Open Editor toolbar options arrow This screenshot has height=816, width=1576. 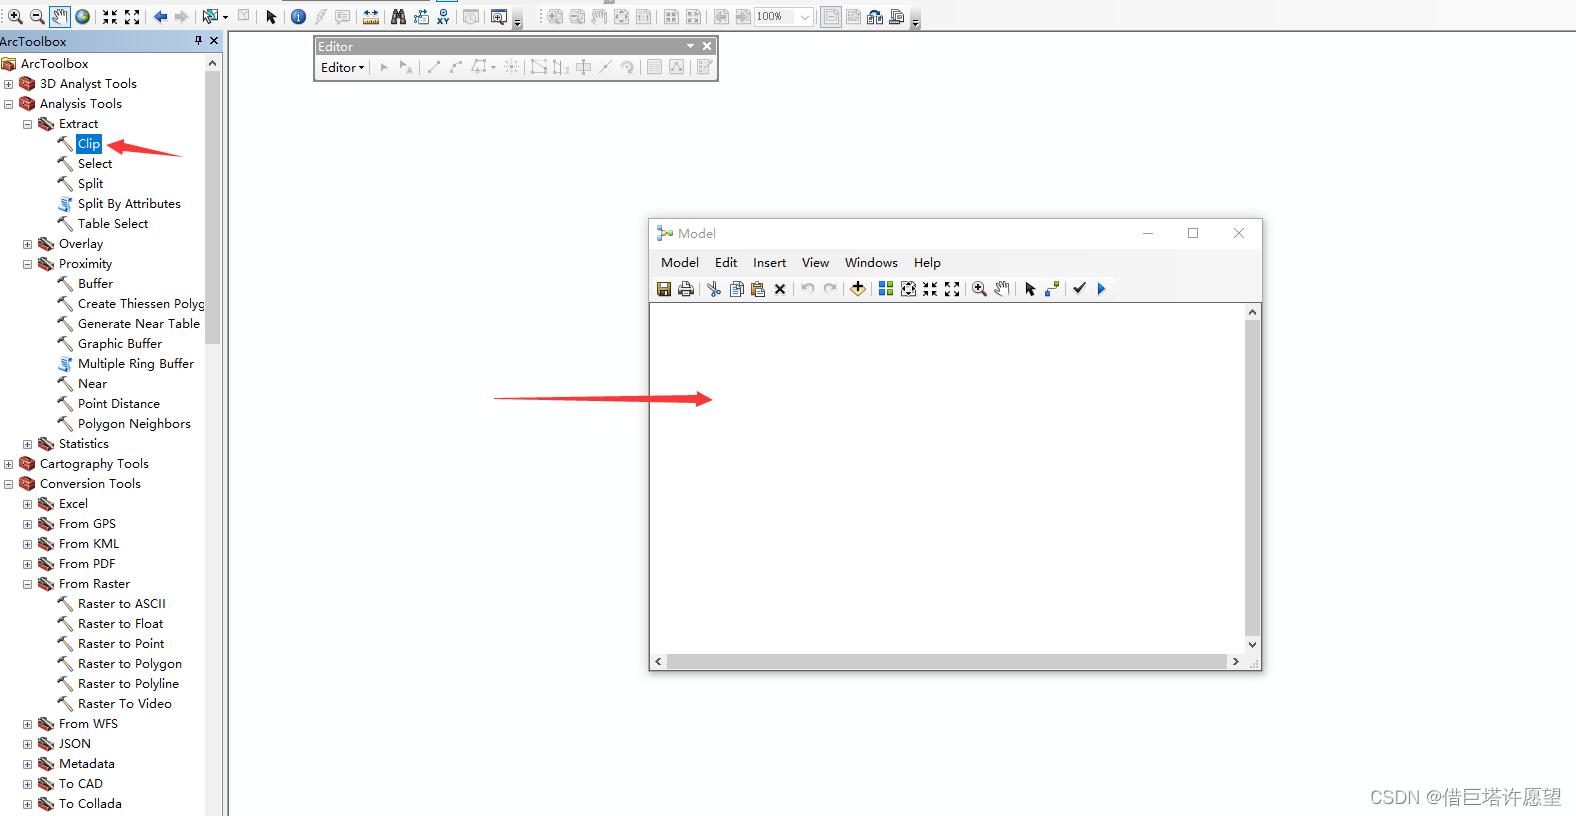click(x=690, y=46)
